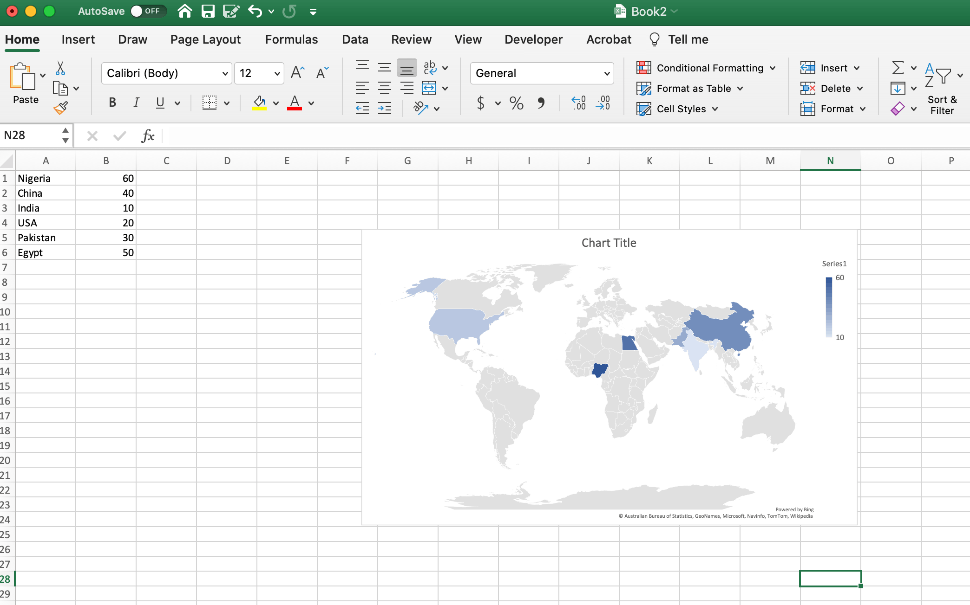Click the Undo arrow icon

[x=255, y=12]
